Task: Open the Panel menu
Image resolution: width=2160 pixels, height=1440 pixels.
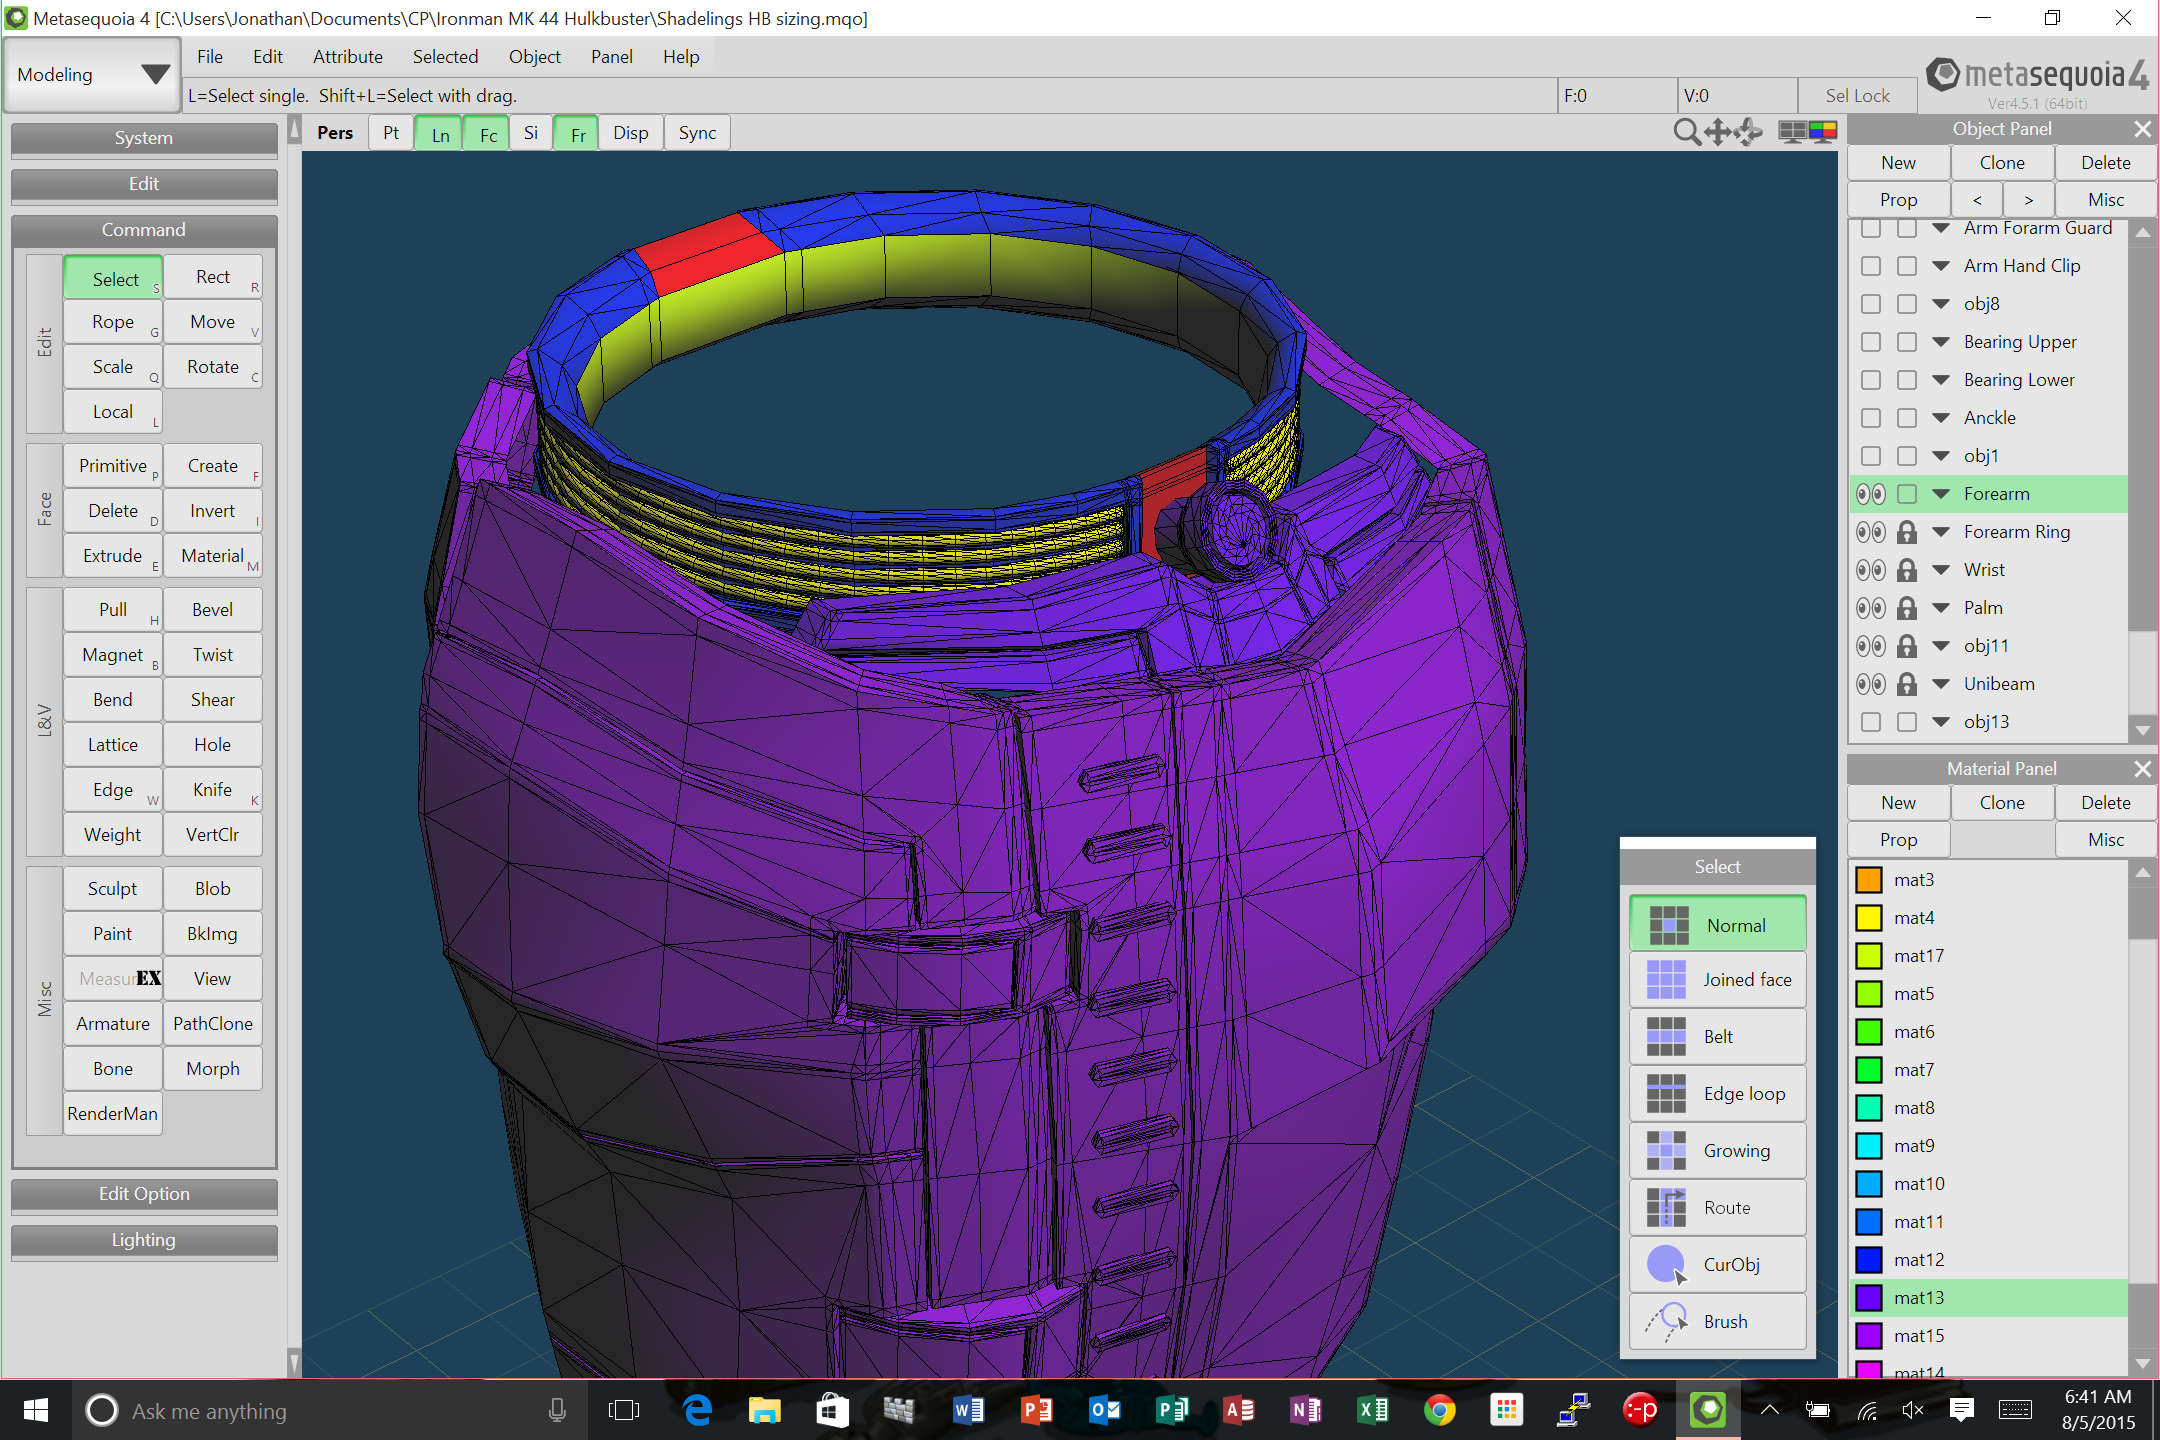Action: pyautogui.click(x=611, y=57)
